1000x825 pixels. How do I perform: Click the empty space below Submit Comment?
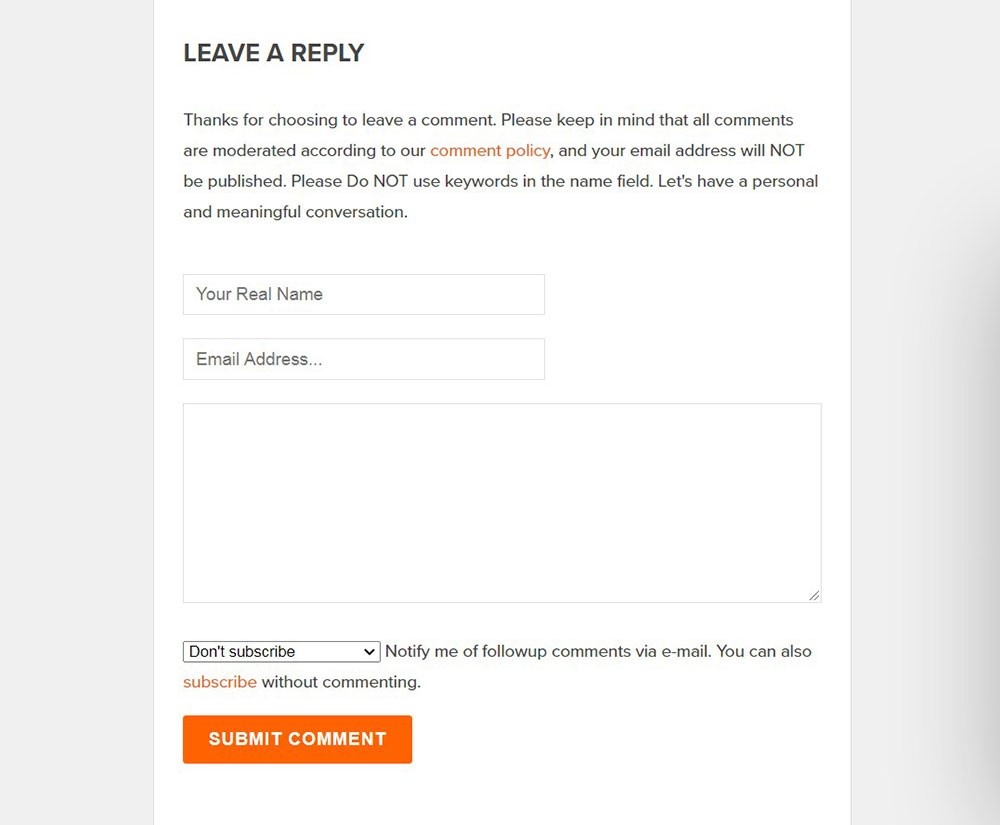pyautogui.click(x=502, y=796)
